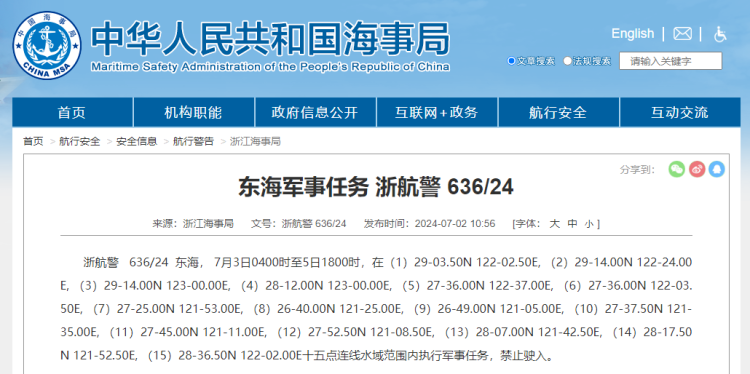Go to 航行警告 breadcrumb link

[193, 141]
